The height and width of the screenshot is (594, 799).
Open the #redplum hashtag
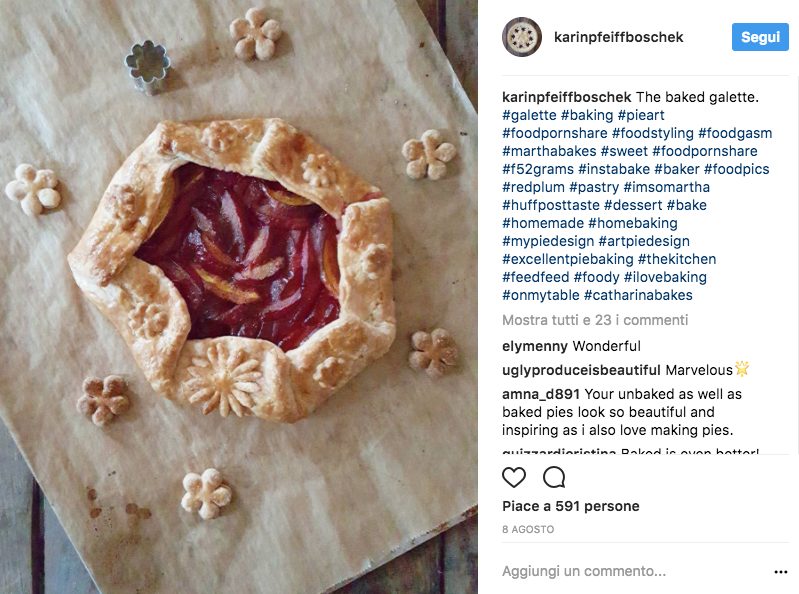533,187
